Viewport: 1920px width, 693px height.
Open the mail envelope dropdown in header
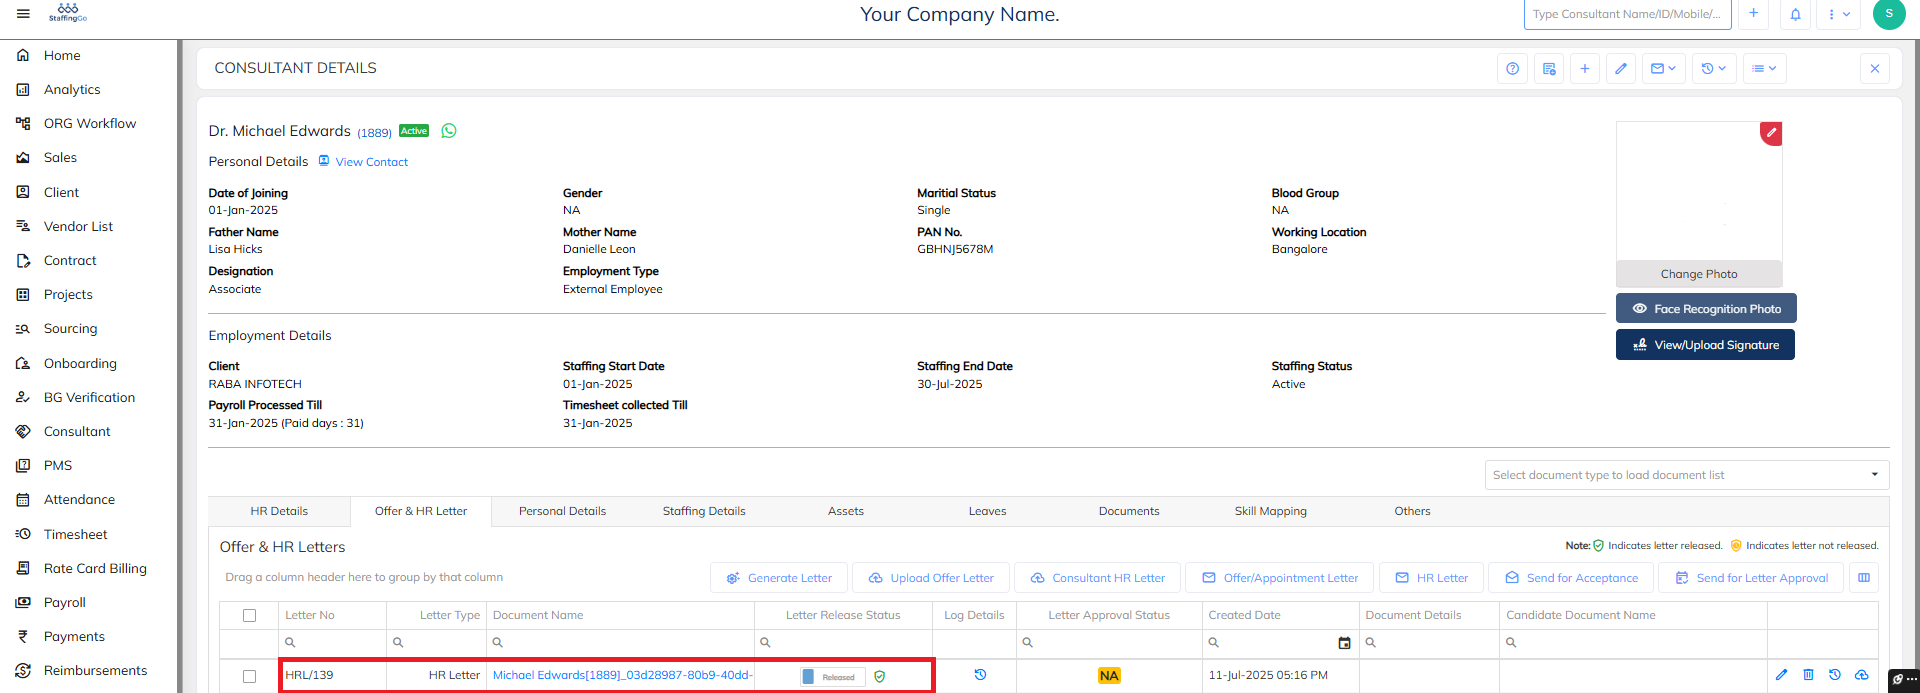[x=1663, y=69]
